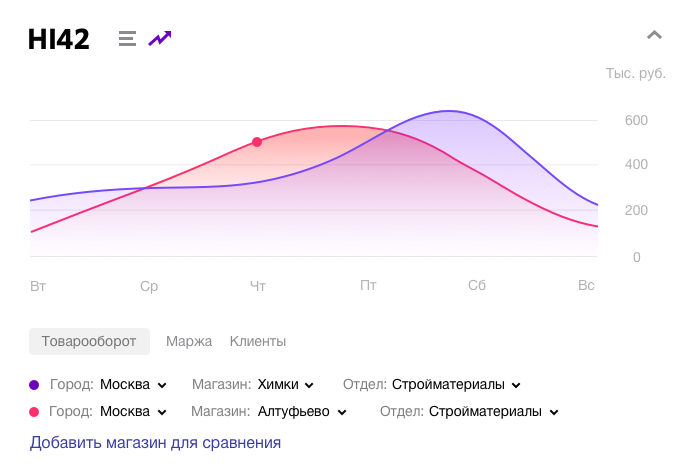Click the pink series color dot
Screen dimensions: 696x475
click(x=35, y=411)
